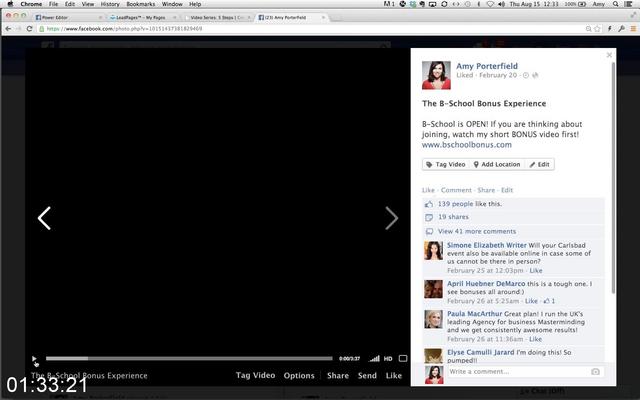The image size is (640, 400).
Task: Click the Wi-Fi menu bar icon
Action: coord(490,4)
